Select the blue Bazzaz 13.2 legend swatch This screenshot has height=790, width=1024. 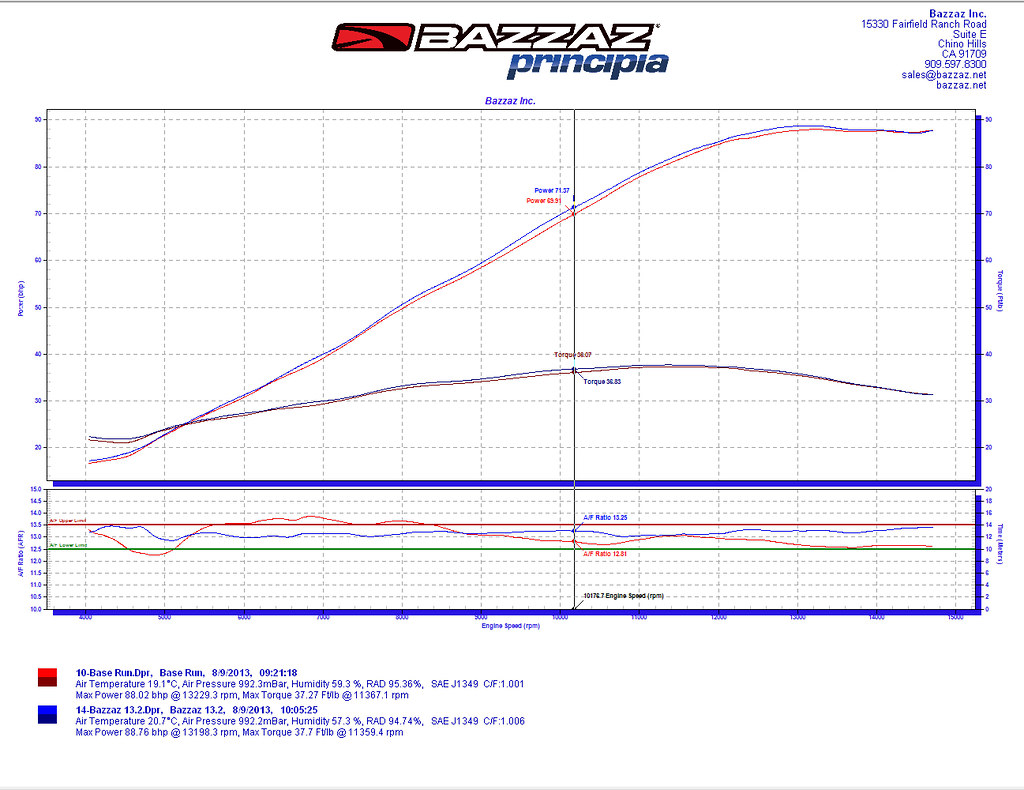[48, 715]
